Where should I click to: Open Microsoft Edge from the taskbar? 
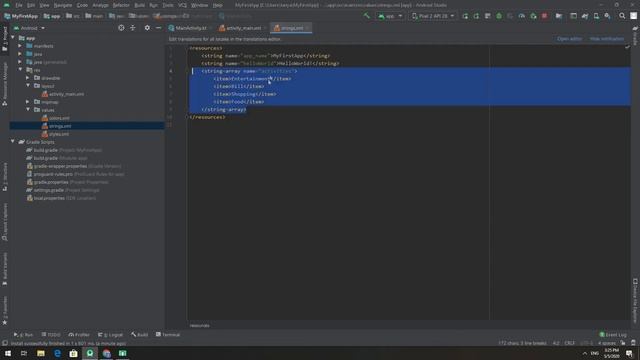pos(57,353)
